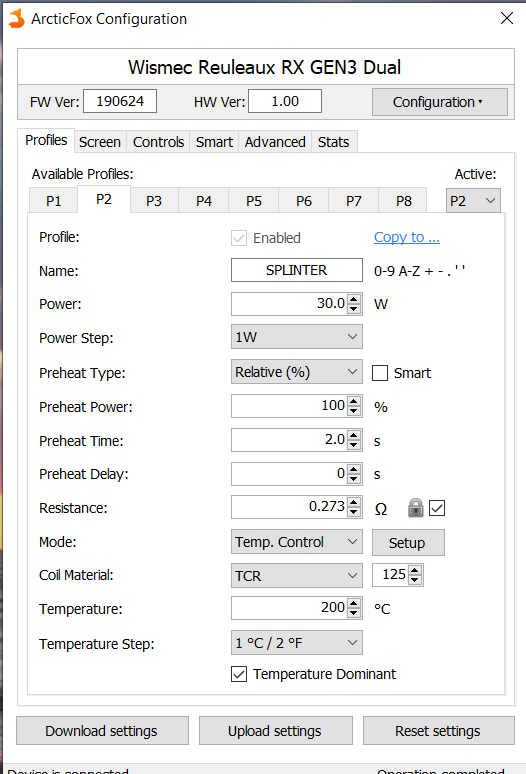Select profile tab P2
Image resolution: width=526 pixels, height=774 pixels.
click(104, 199)
